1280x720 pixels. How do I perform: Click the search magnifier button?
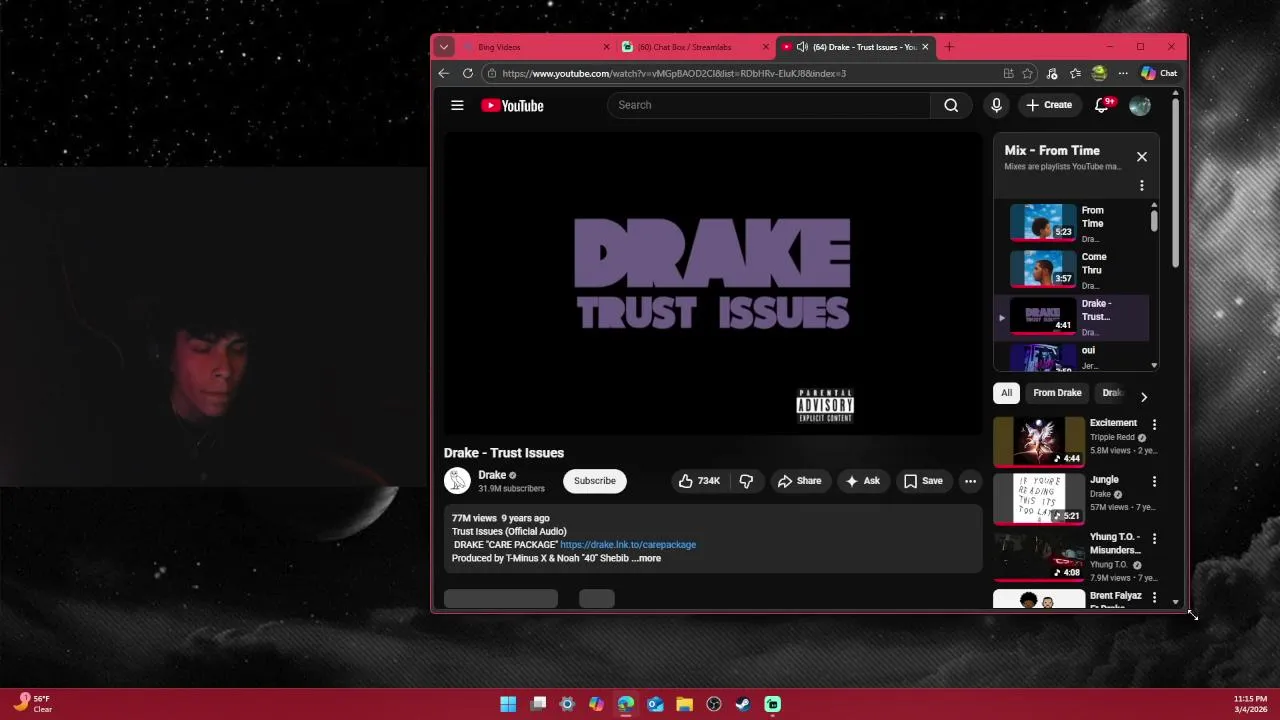click(951, 105)
